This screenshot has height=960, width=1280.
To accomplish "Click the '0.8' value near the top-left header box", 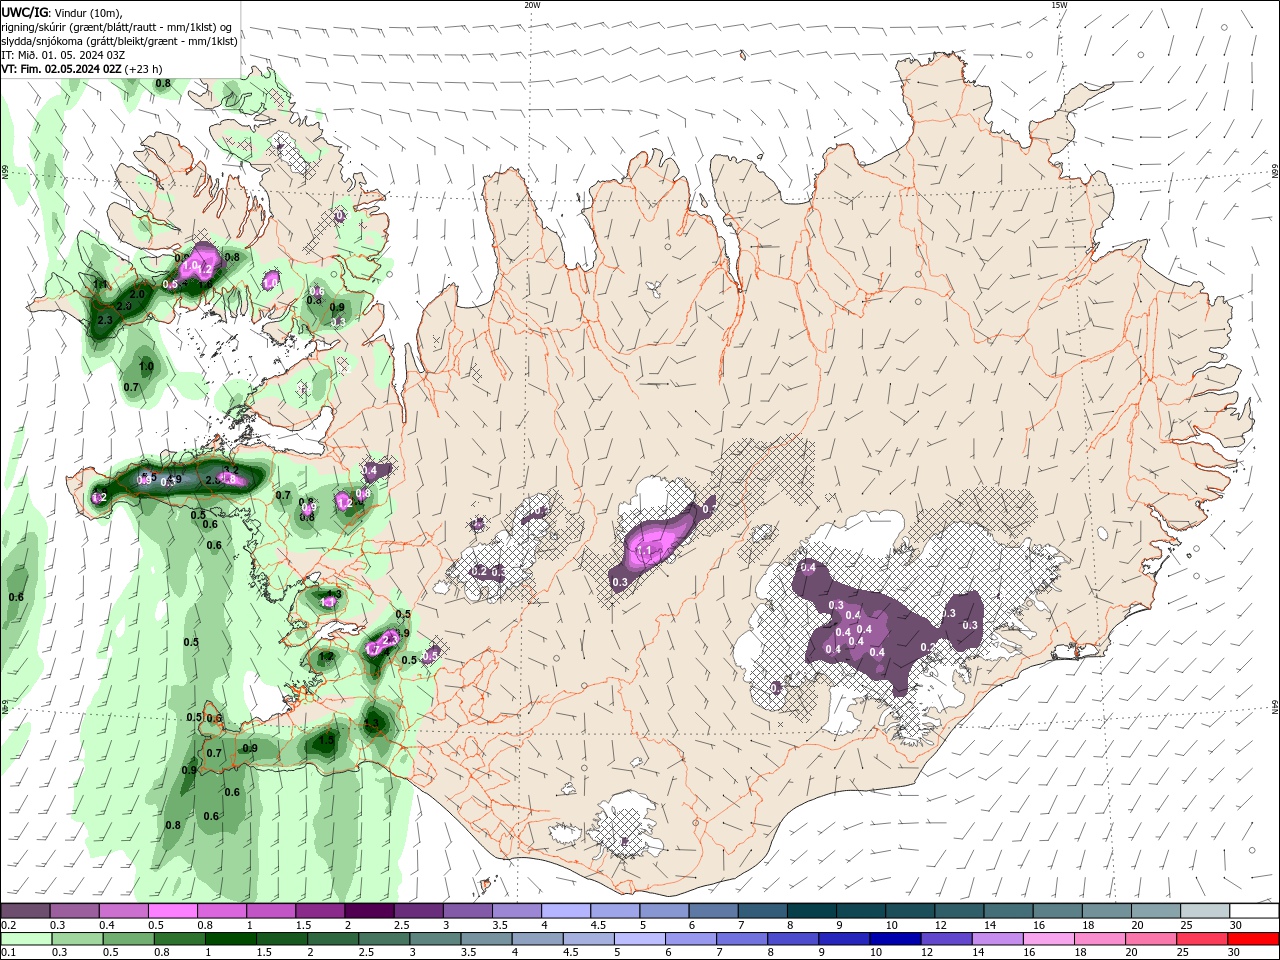I will (163, 83).
